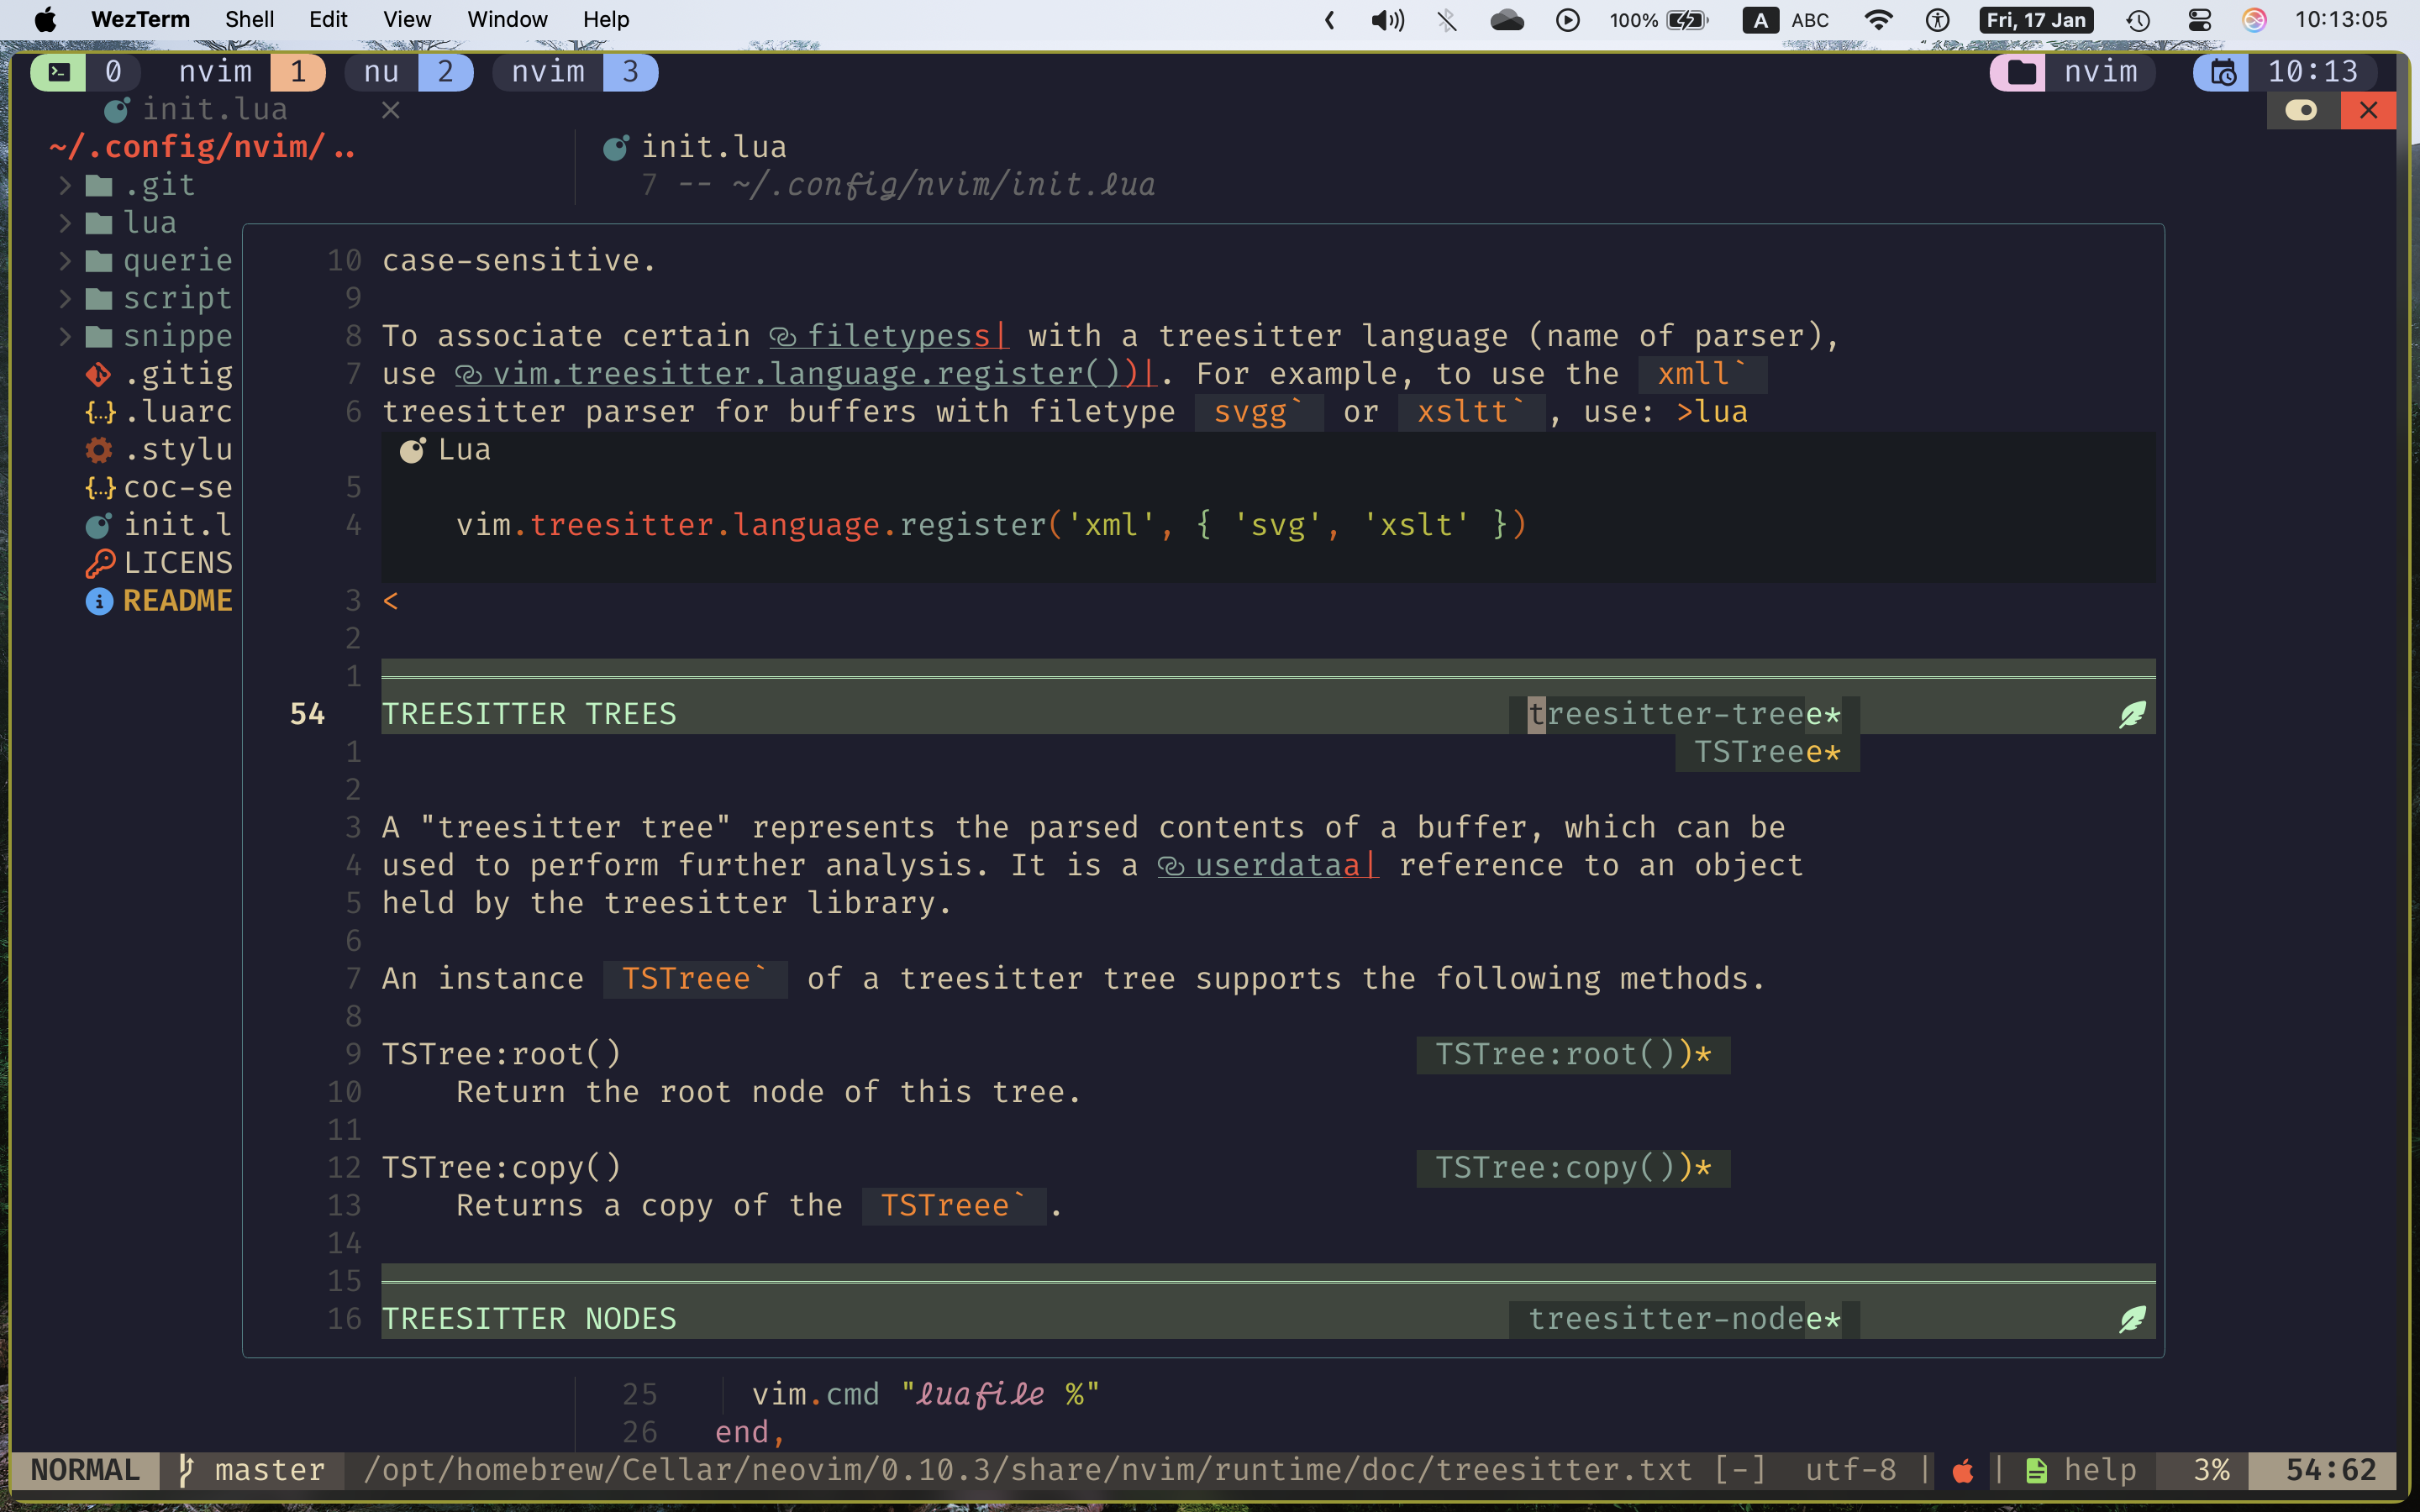Open README file in the tree
The image size is (2420, 1512).
(x=177, y=601)
